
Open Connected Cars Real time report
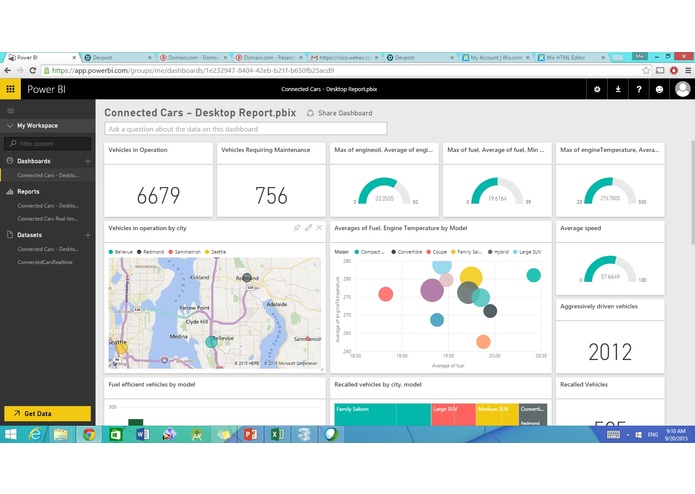[x=47, y=219]
